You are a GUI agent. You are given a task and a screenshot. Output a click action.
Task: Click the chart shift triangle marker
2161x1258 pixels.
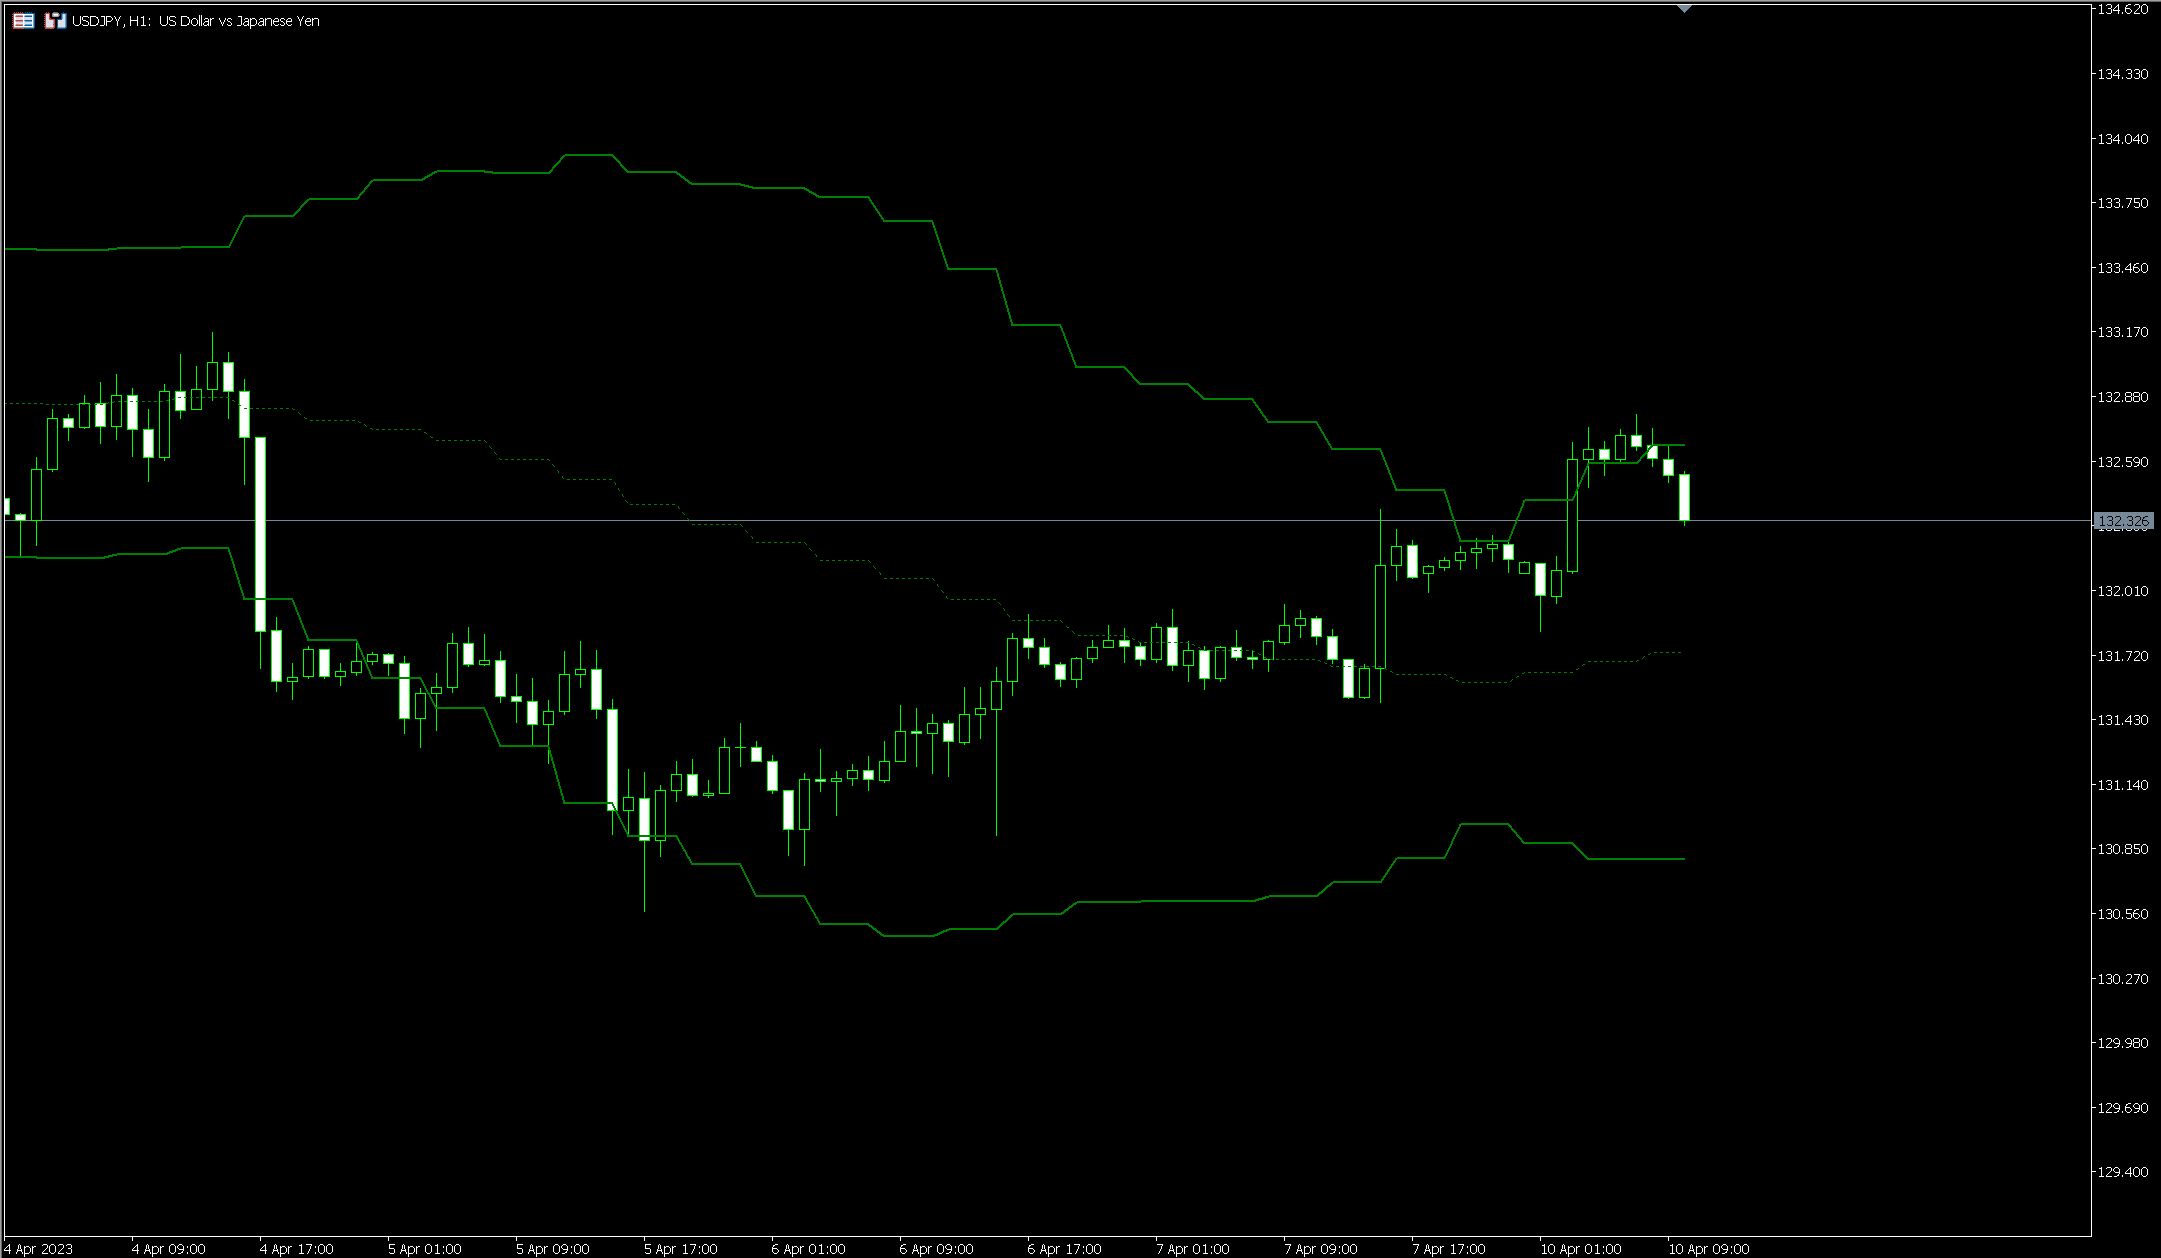(1684, 9)
